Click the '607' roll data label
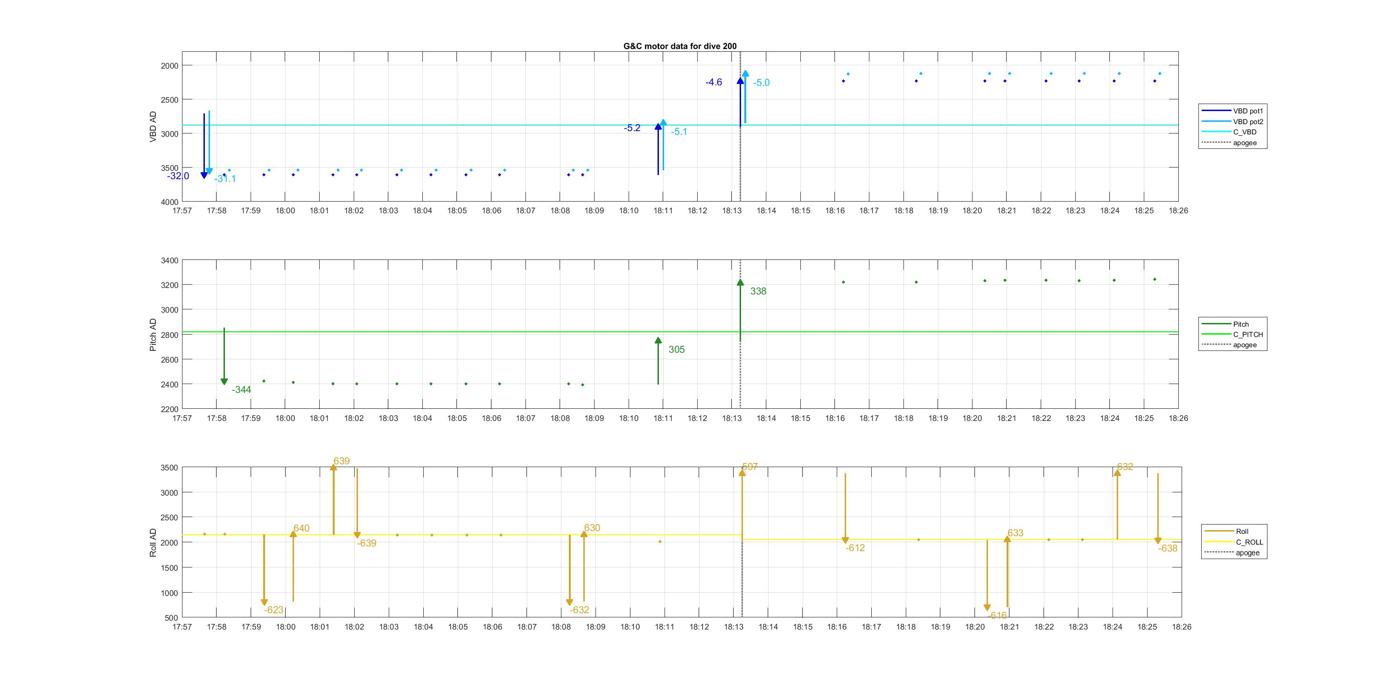 pos(750,467)
